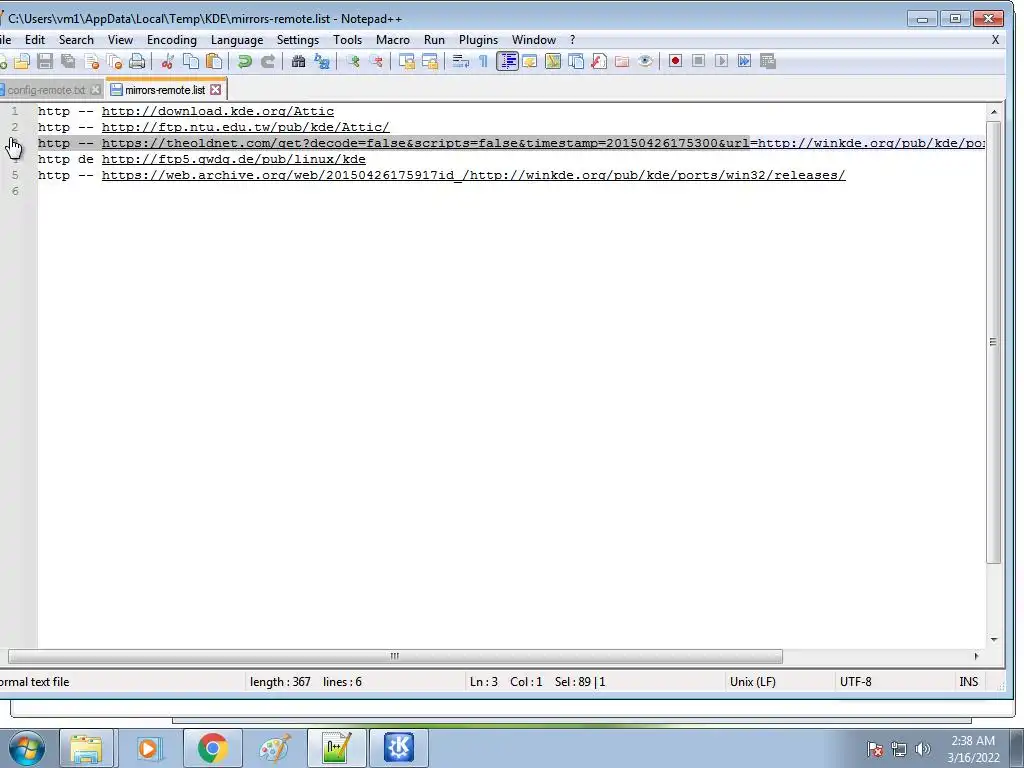1024x768 pixels.
Task: Click the Close All documents toolbar icon
Action: (x=115, y=61)
